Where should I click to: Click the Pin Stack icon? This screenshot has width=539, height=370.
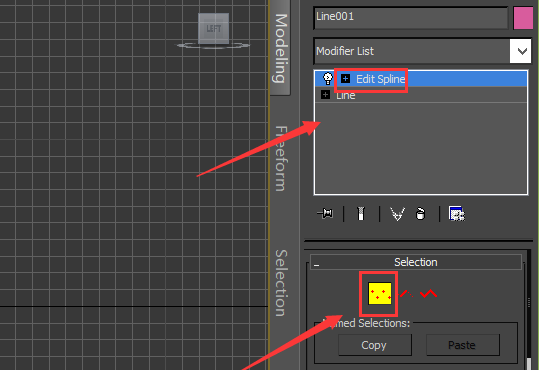(x=325, y=214)
